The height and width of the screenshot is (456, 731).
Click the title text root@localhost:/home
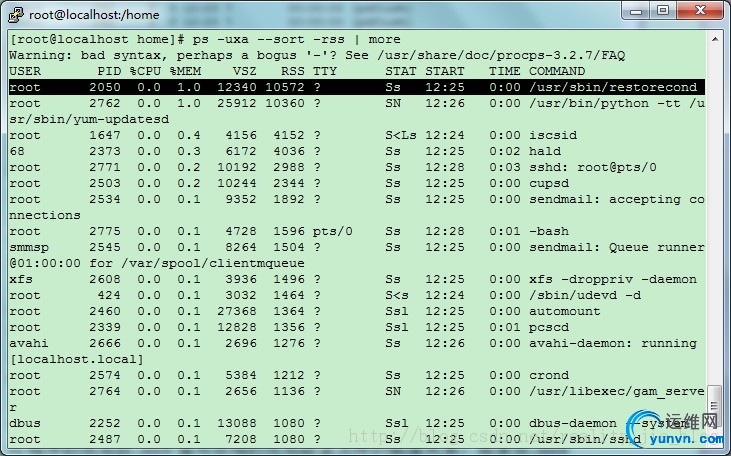point(94,14)
